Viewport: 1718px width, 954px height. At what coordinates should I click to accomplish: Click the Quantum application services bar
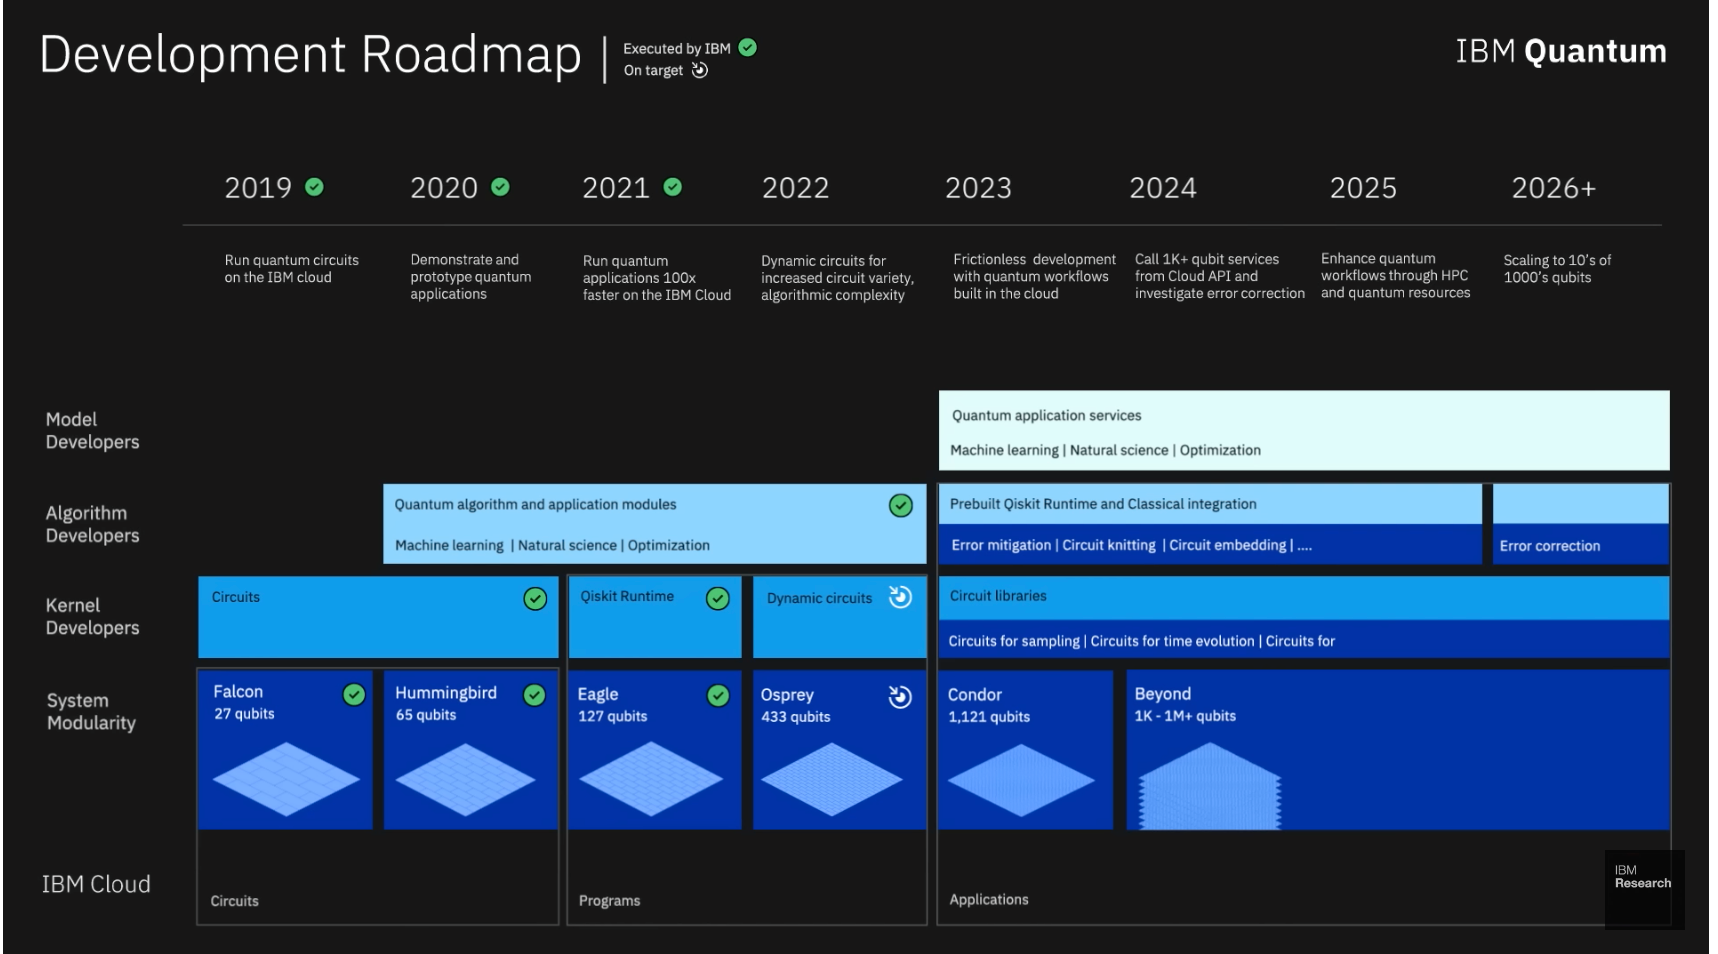pyautogui.click(x=1304, y=430)
